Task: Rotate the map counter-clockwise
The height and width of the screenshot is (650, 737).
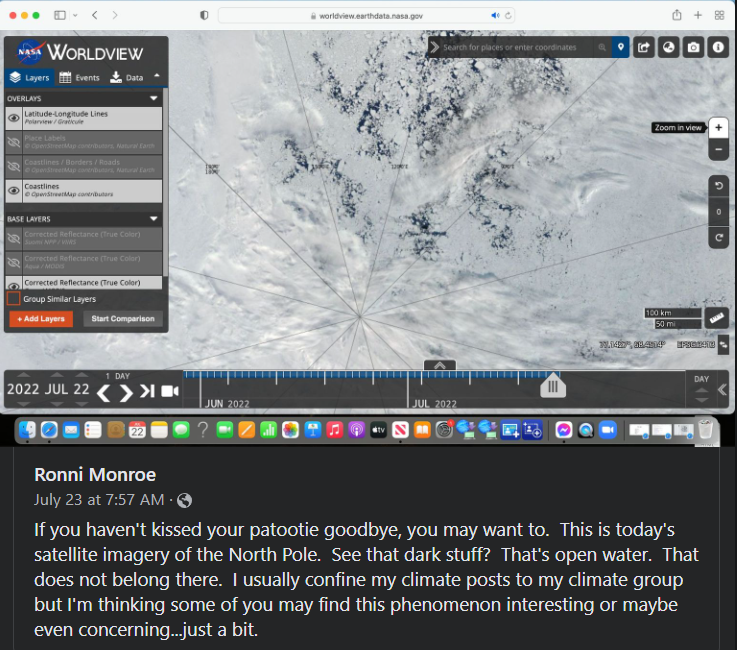Action: click(718, 187)
